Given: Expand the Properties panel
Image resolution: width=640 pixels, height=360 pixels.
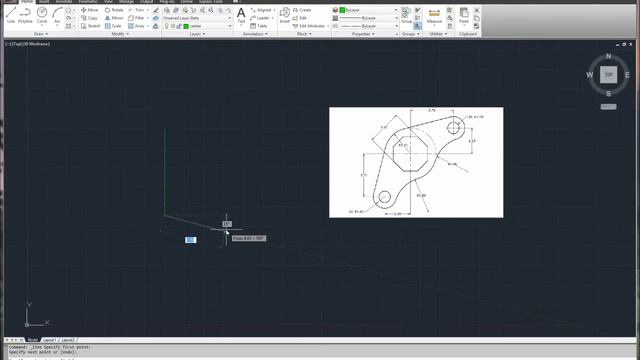Looking at the screenshot, I should pos(363,34).
